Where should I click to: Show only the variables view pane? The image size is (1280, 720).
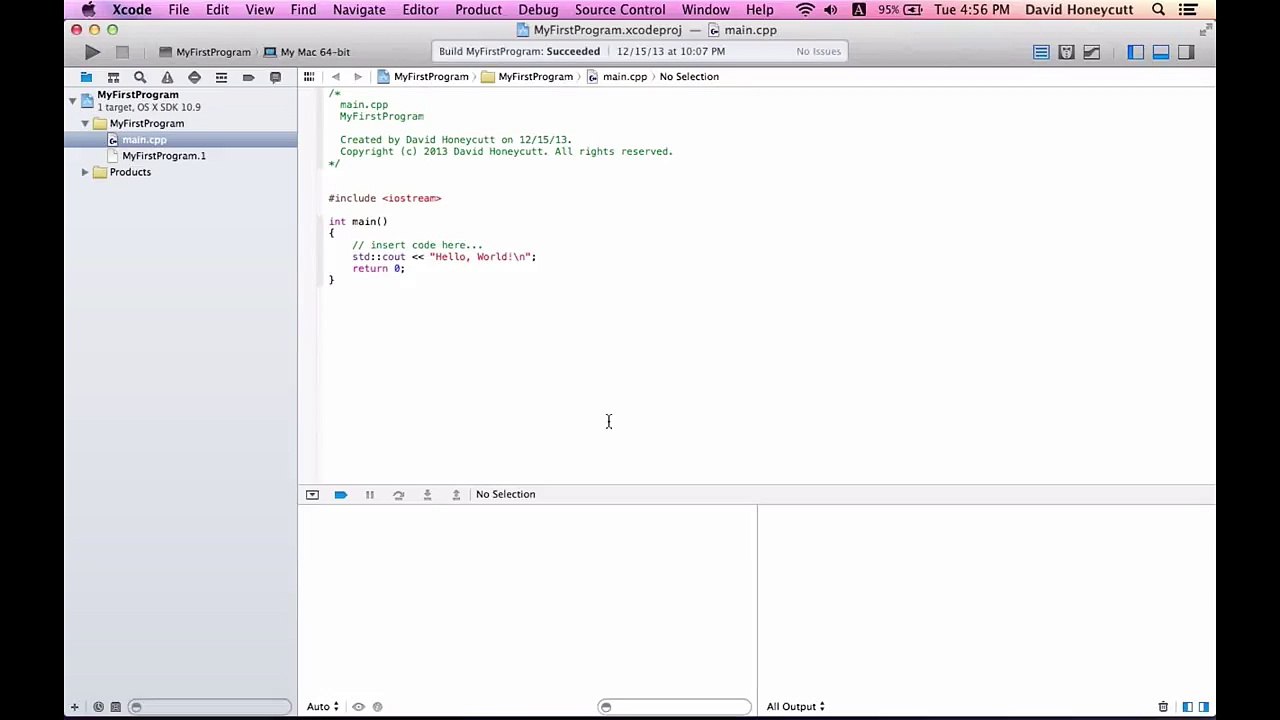point(1187,707)
